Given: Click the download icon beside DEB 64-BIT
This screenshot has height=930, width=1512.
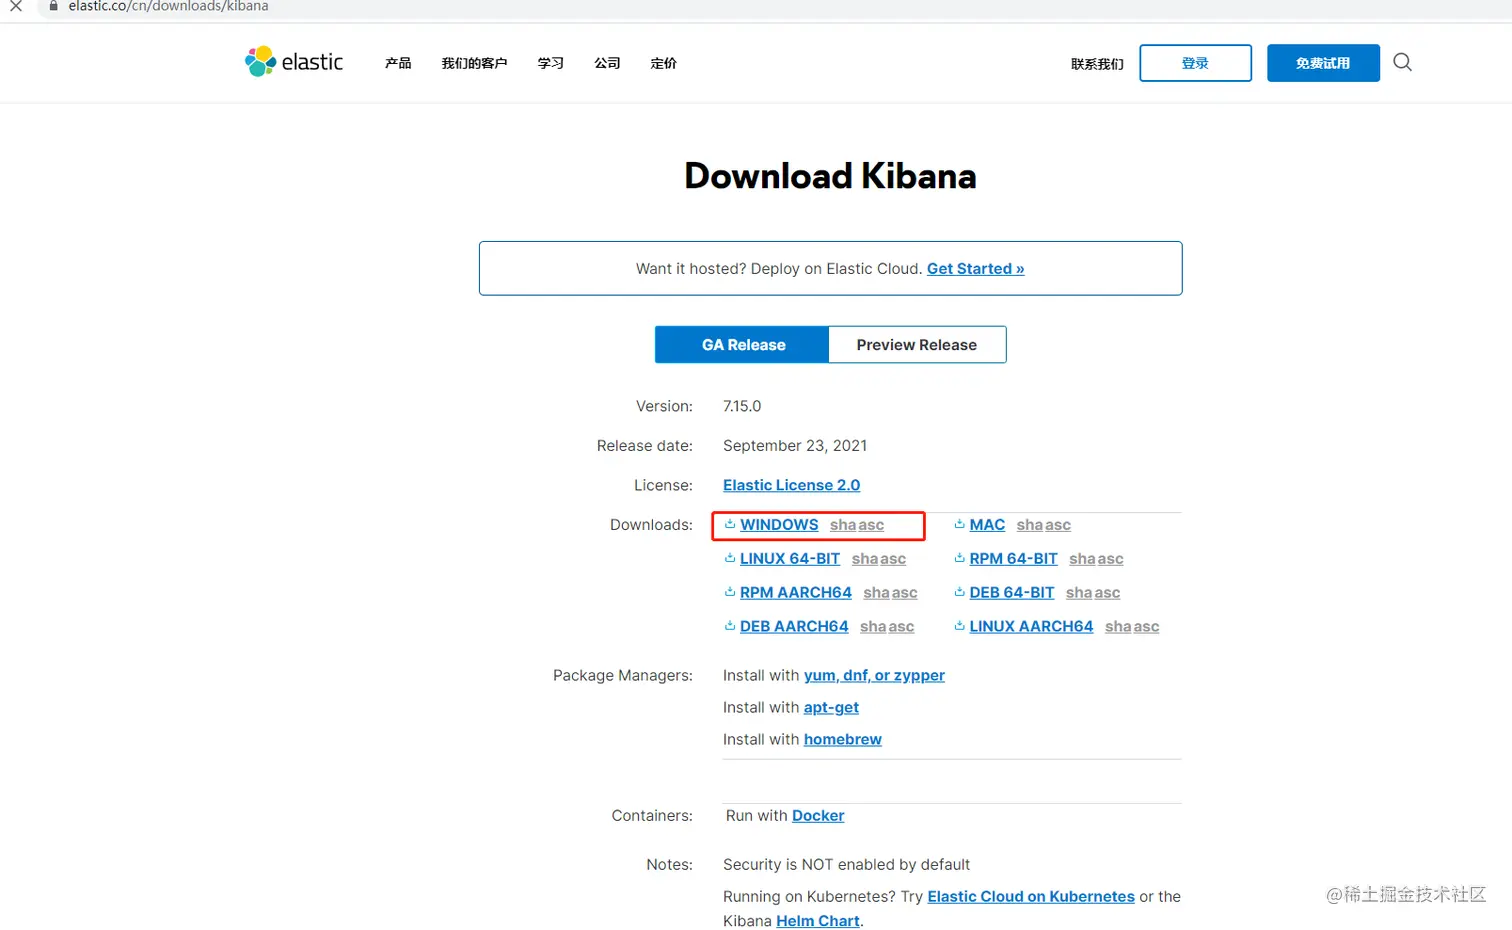Looking at the screenshot, I should point(960,592).
